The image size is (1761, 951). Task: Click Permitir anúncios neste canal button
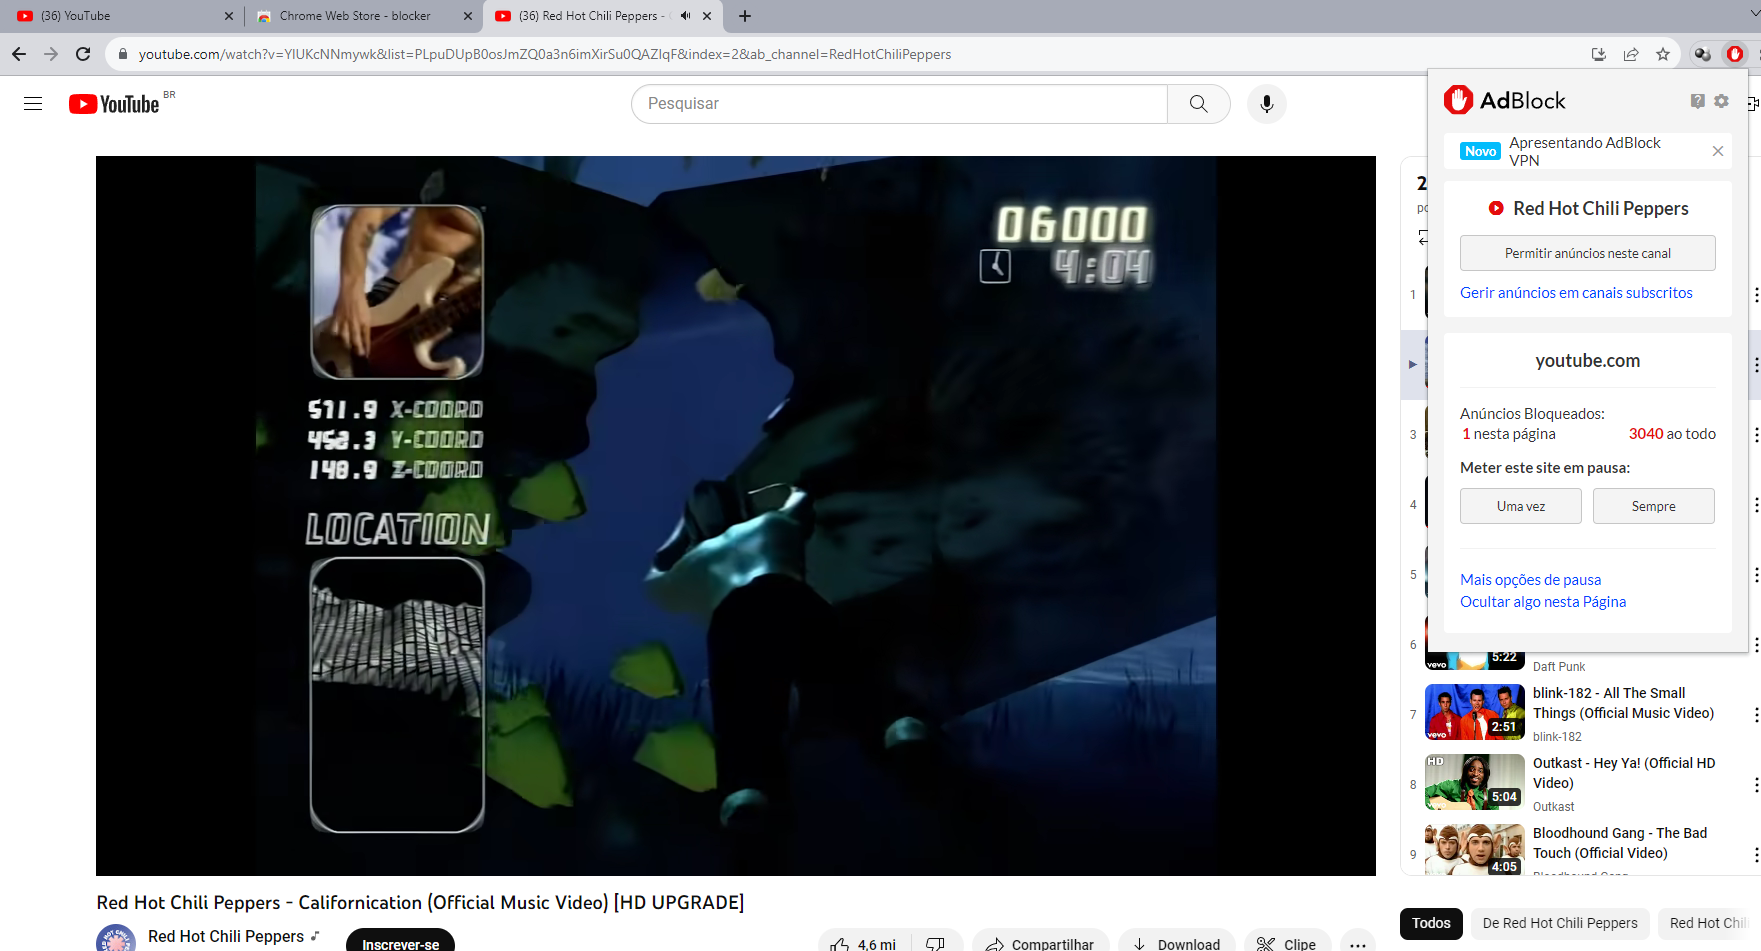1587,253
